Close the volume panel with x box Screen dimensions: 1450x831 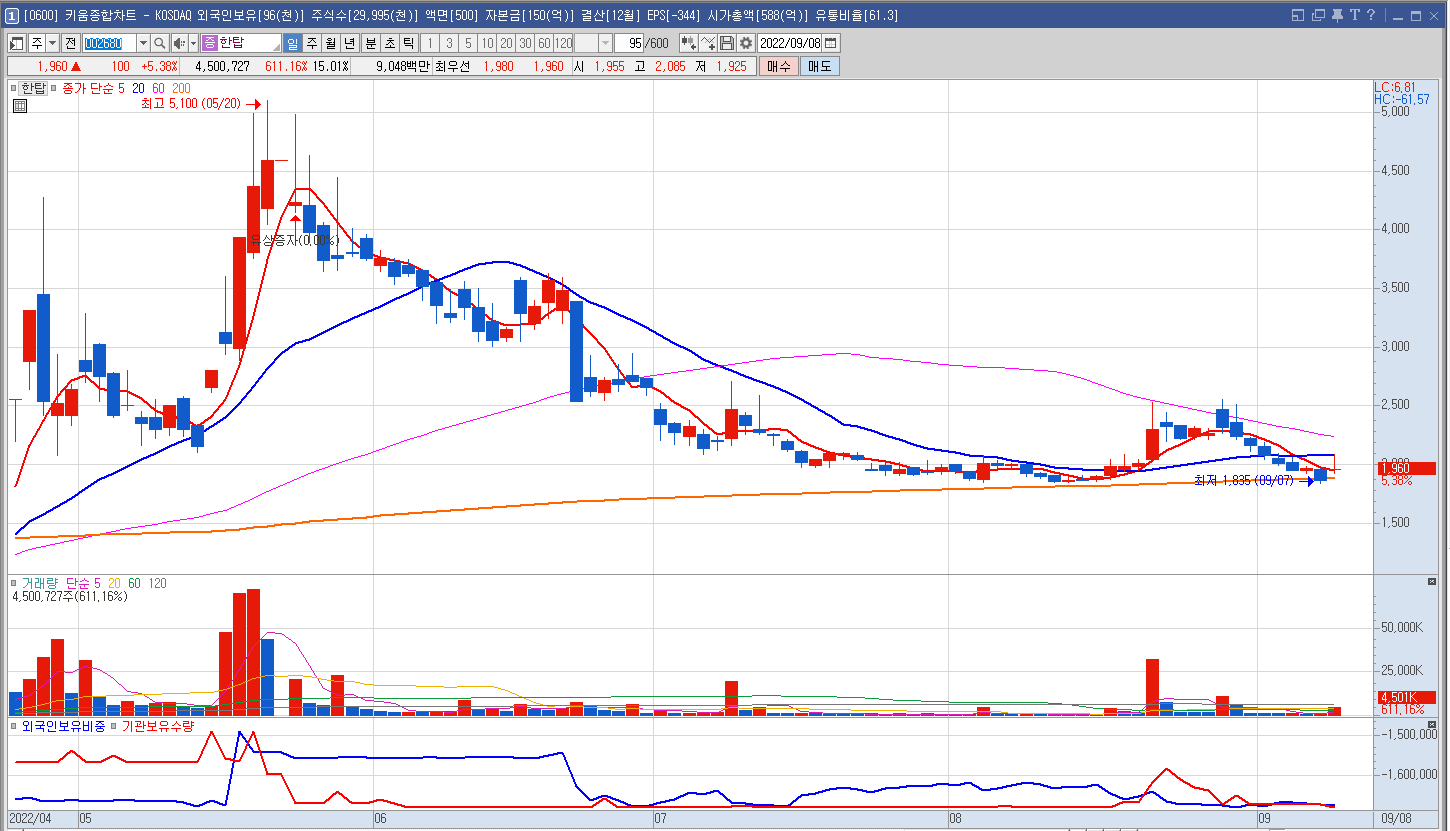pos(1431,581)
